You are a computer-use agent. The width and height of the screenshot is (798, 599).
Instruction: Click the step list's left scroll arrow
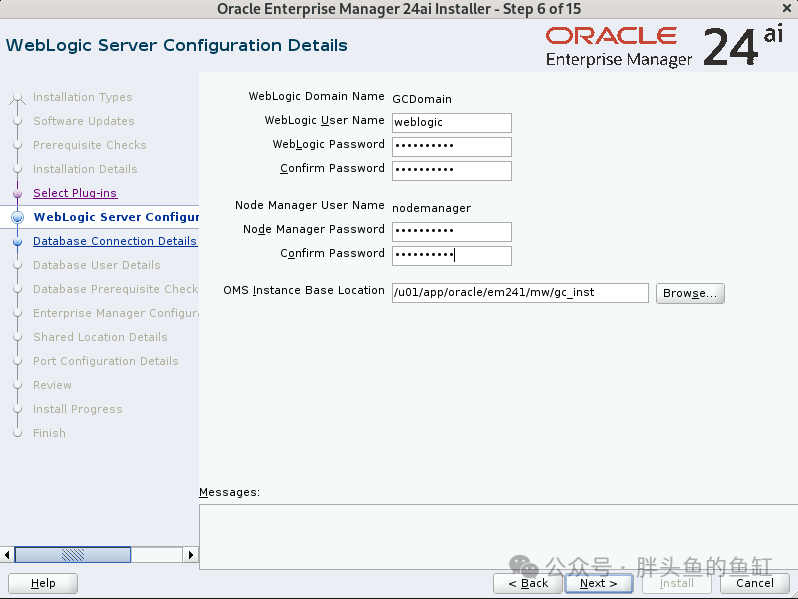[x=7, y=554]
